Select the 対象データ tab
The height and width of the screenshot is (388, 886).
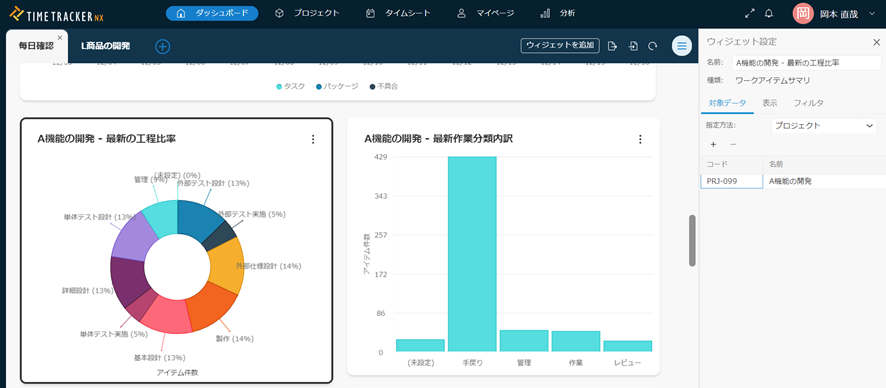pos(727,103)
